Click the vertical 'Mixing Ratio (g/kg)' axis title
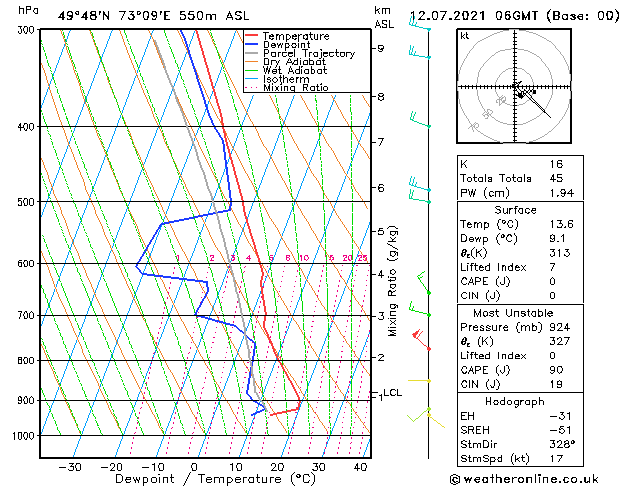Image resolution: width=629 pixels, height=486 pixels. point(392,281)
